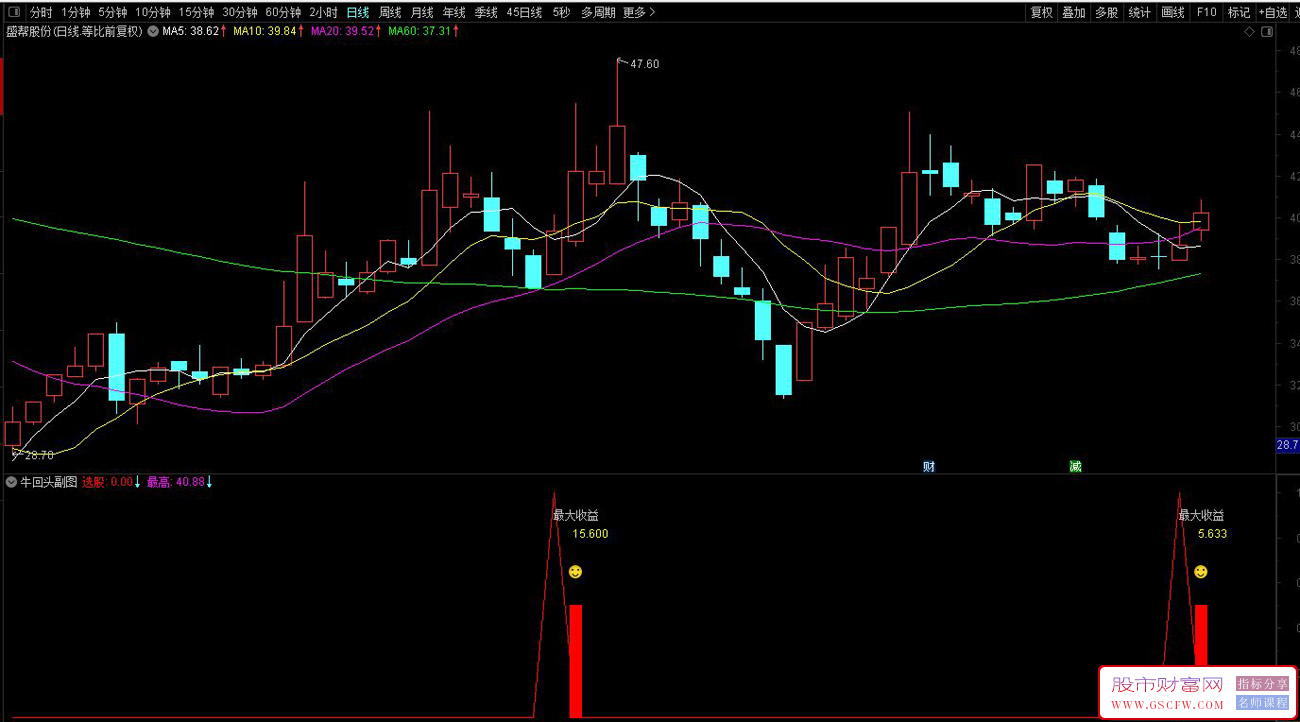Click the 牛回头副图 sub-chart title
Screen dimensions: 1300x722
pyautogui.click(x=49, y=482)
